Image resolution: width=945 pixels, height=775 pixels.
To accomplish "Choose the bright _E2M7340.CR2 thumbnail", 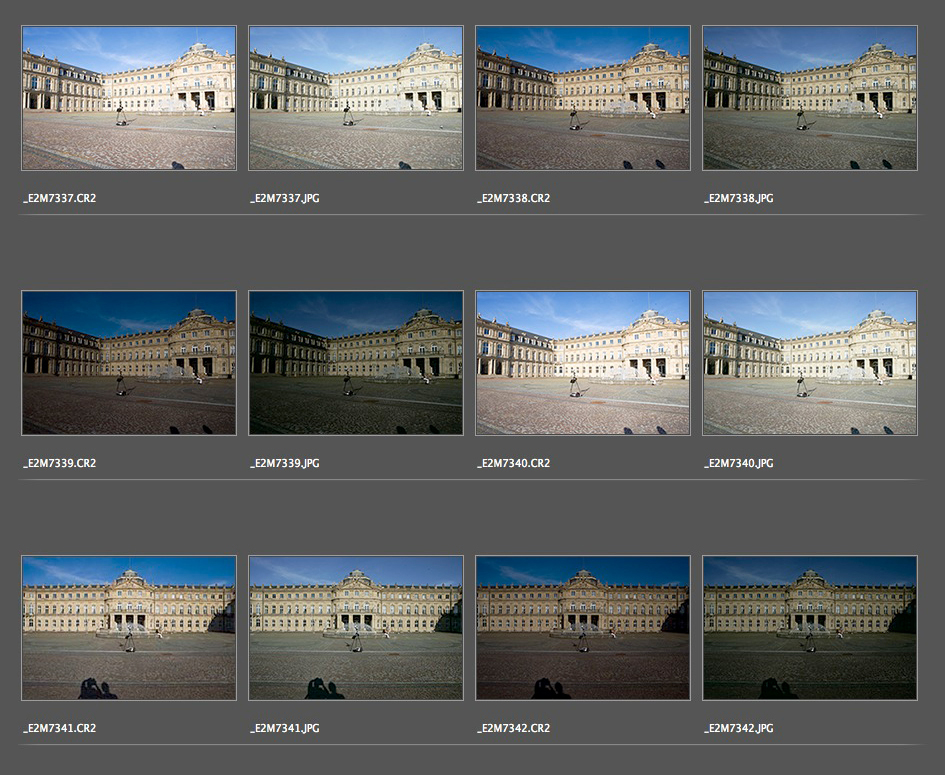I will click(x=583, y=363).
